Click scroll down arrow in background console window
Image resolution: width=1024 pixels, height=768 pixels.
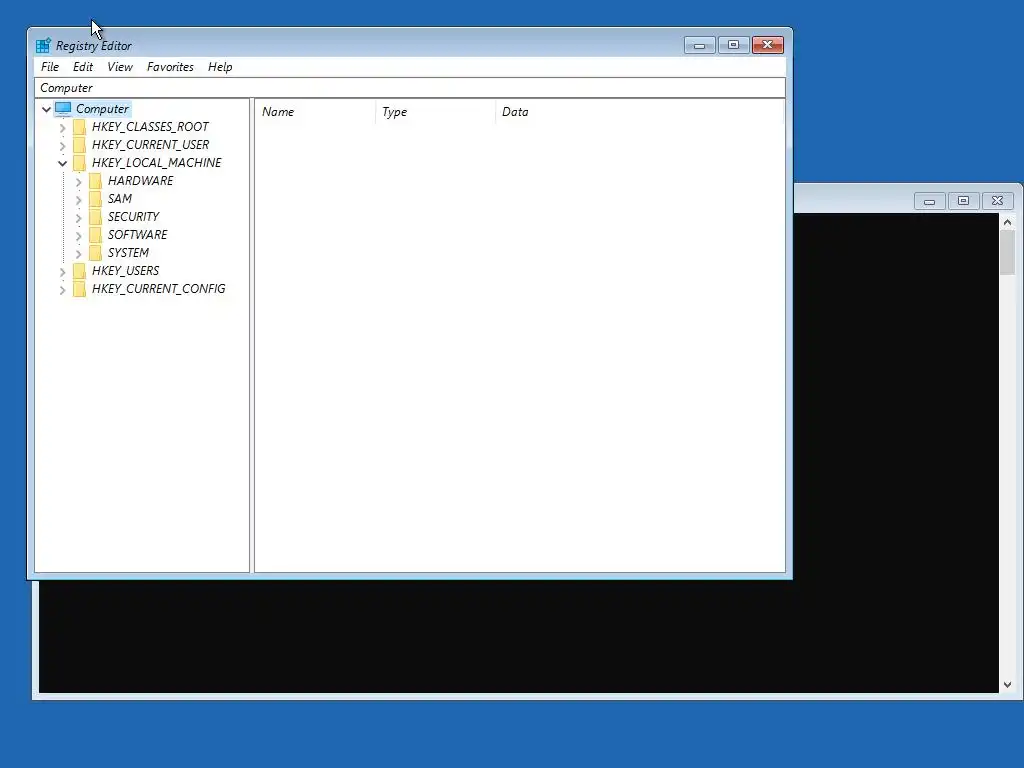pos(1008,685)
